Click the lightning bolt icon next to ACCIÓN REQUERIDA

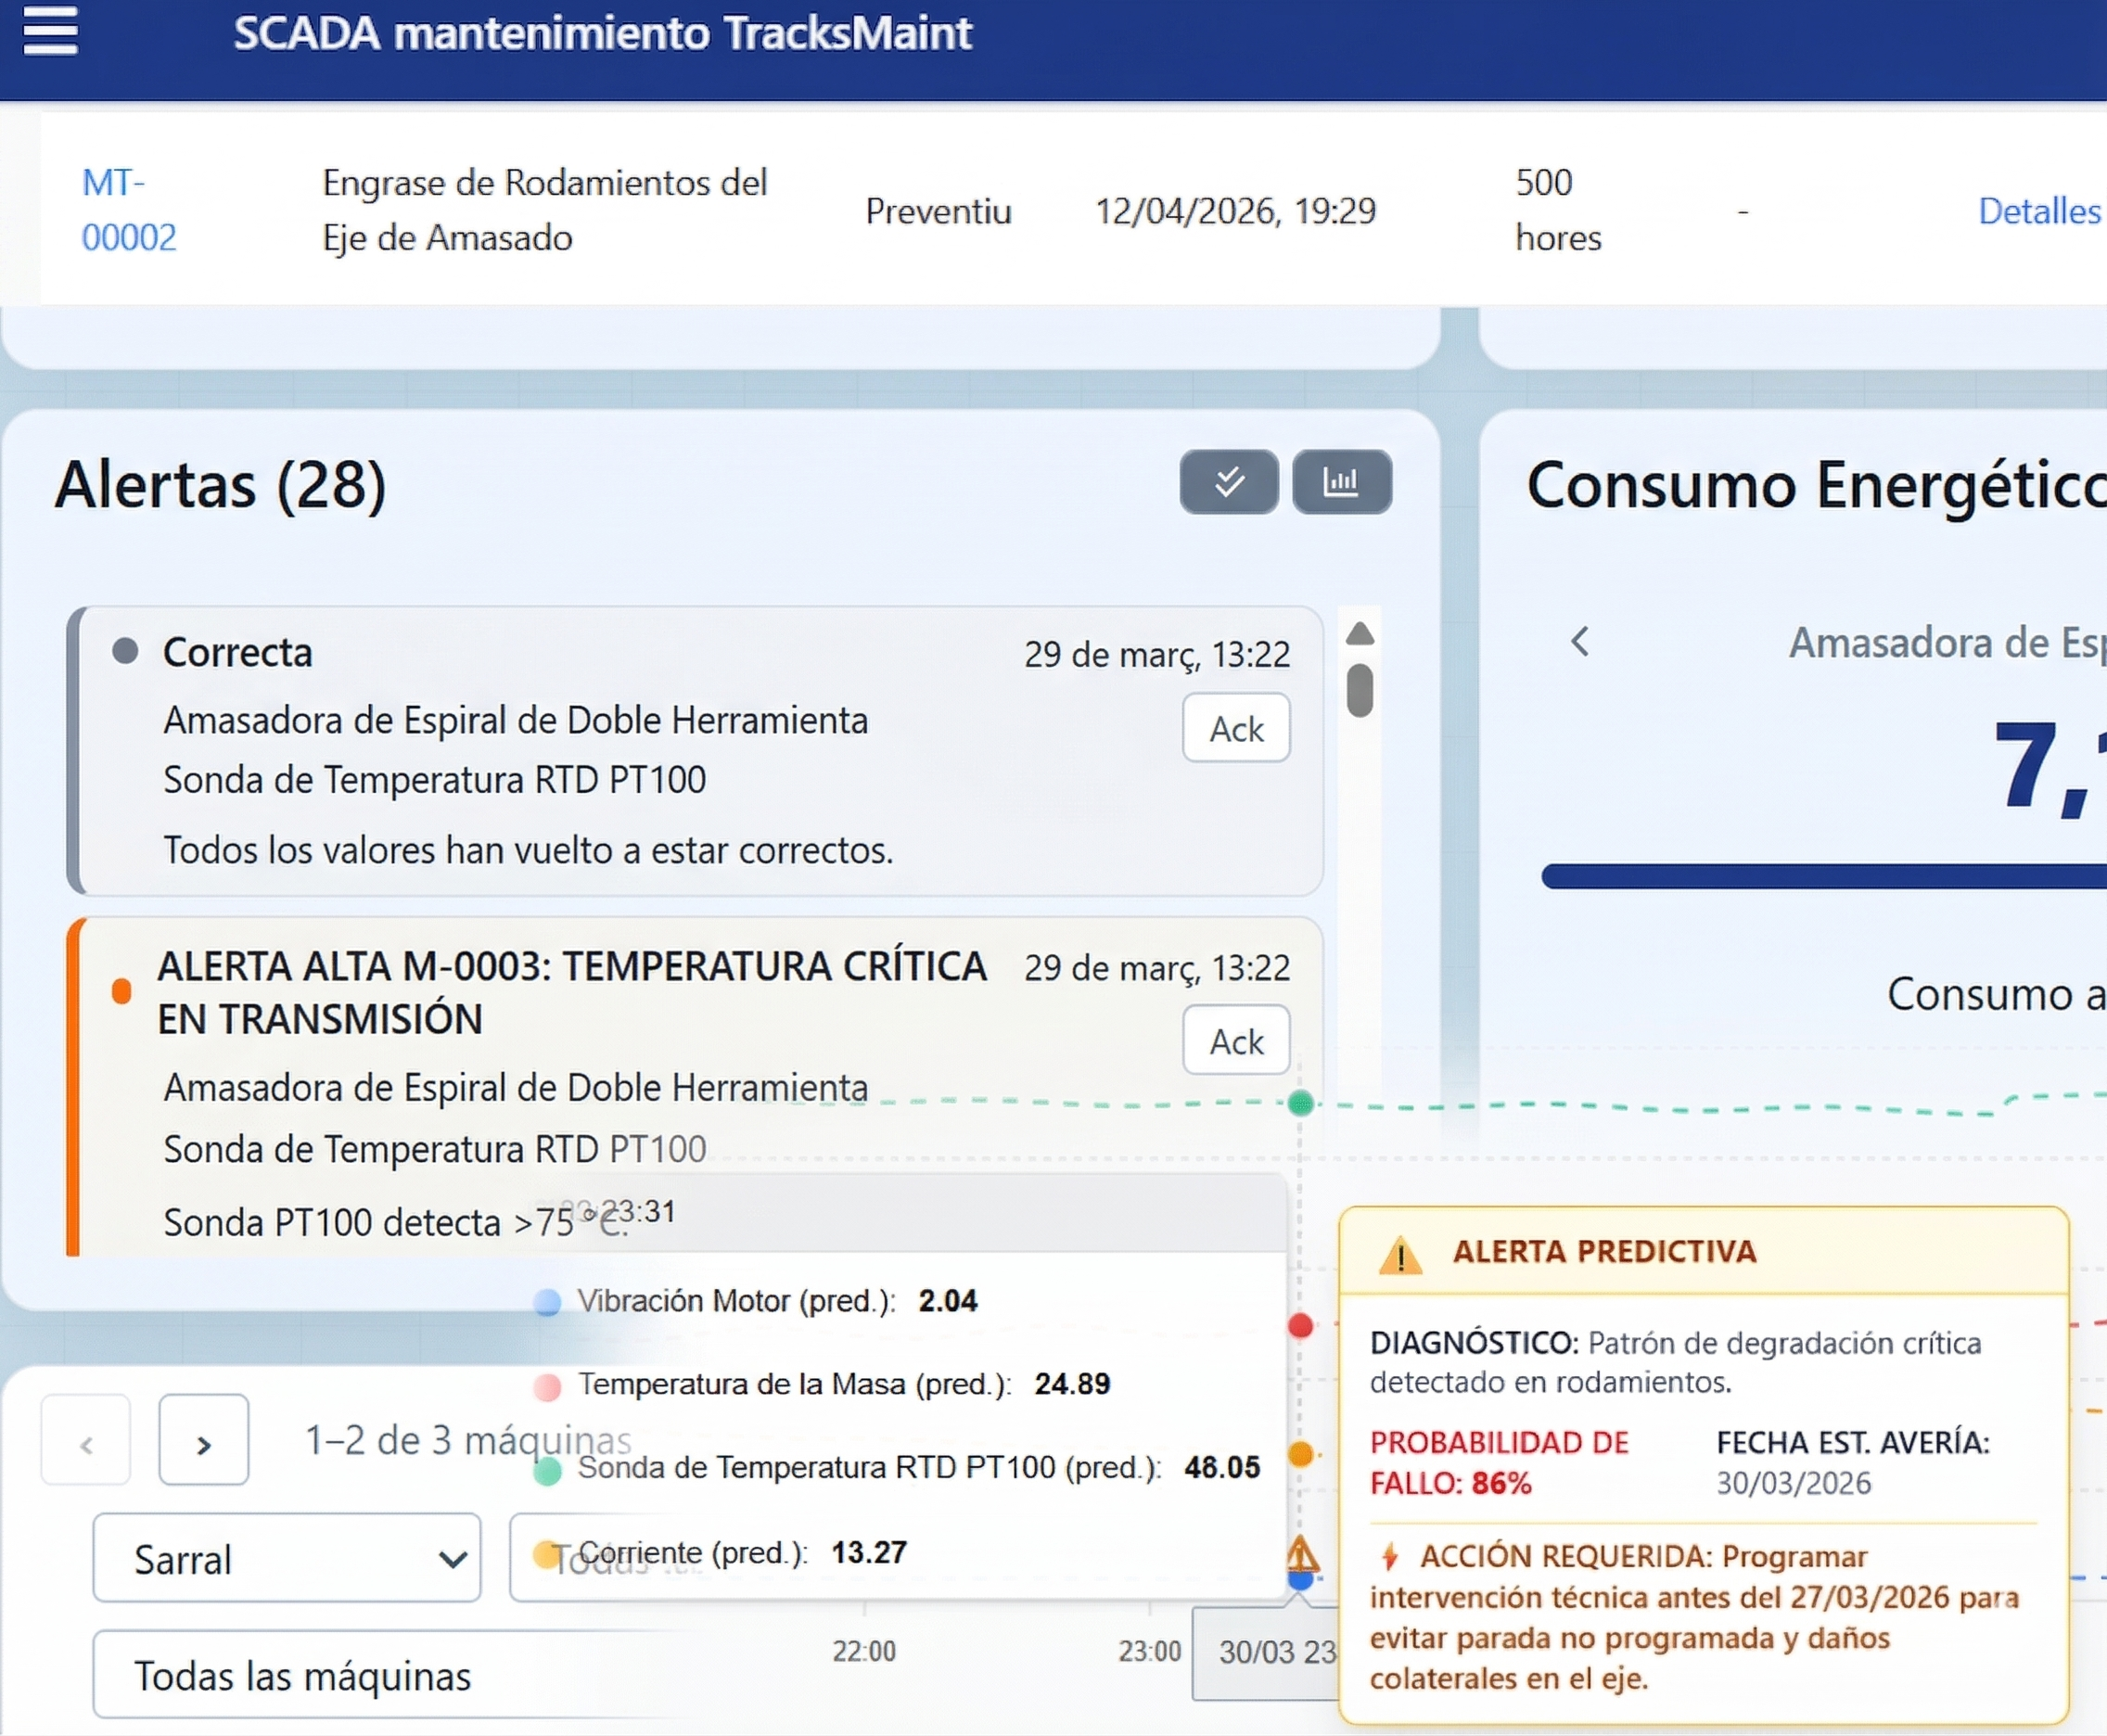click(1390, 1555)
